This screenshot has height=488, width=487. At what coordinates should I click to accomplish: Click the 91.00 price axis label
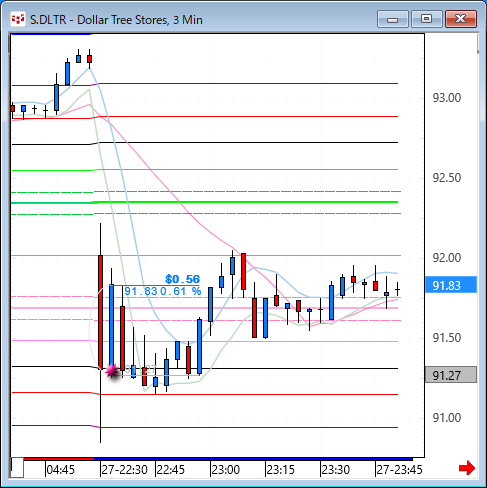pos(447,418)
